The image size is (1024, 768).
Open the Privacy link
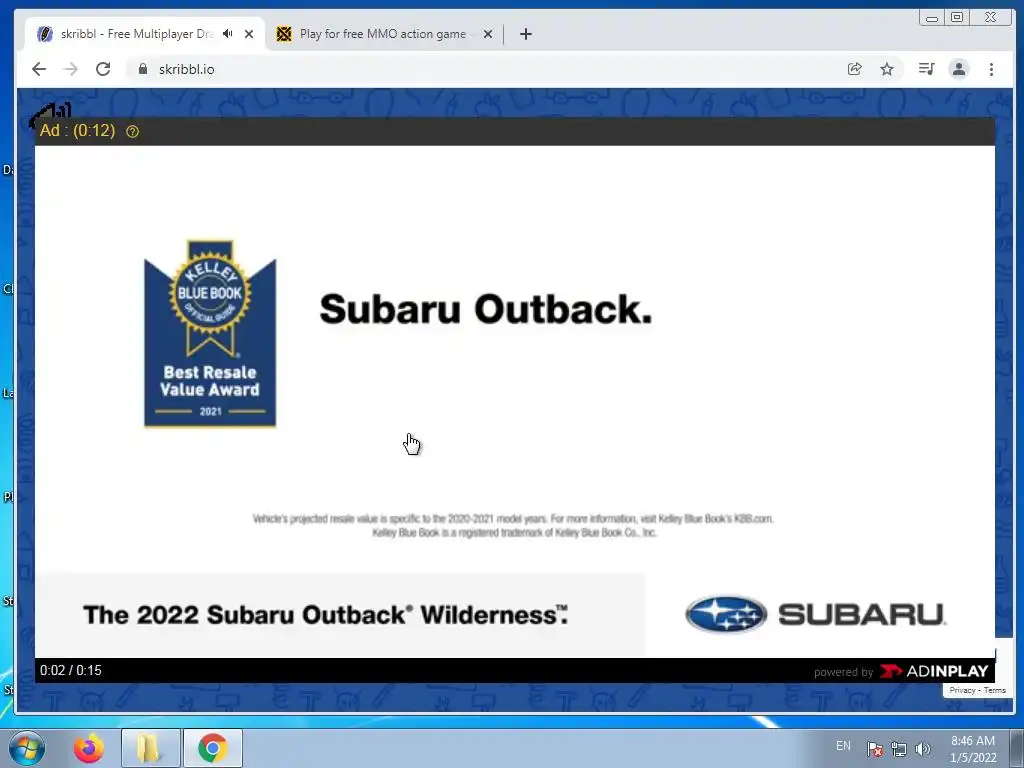click(x=962, y=690)
